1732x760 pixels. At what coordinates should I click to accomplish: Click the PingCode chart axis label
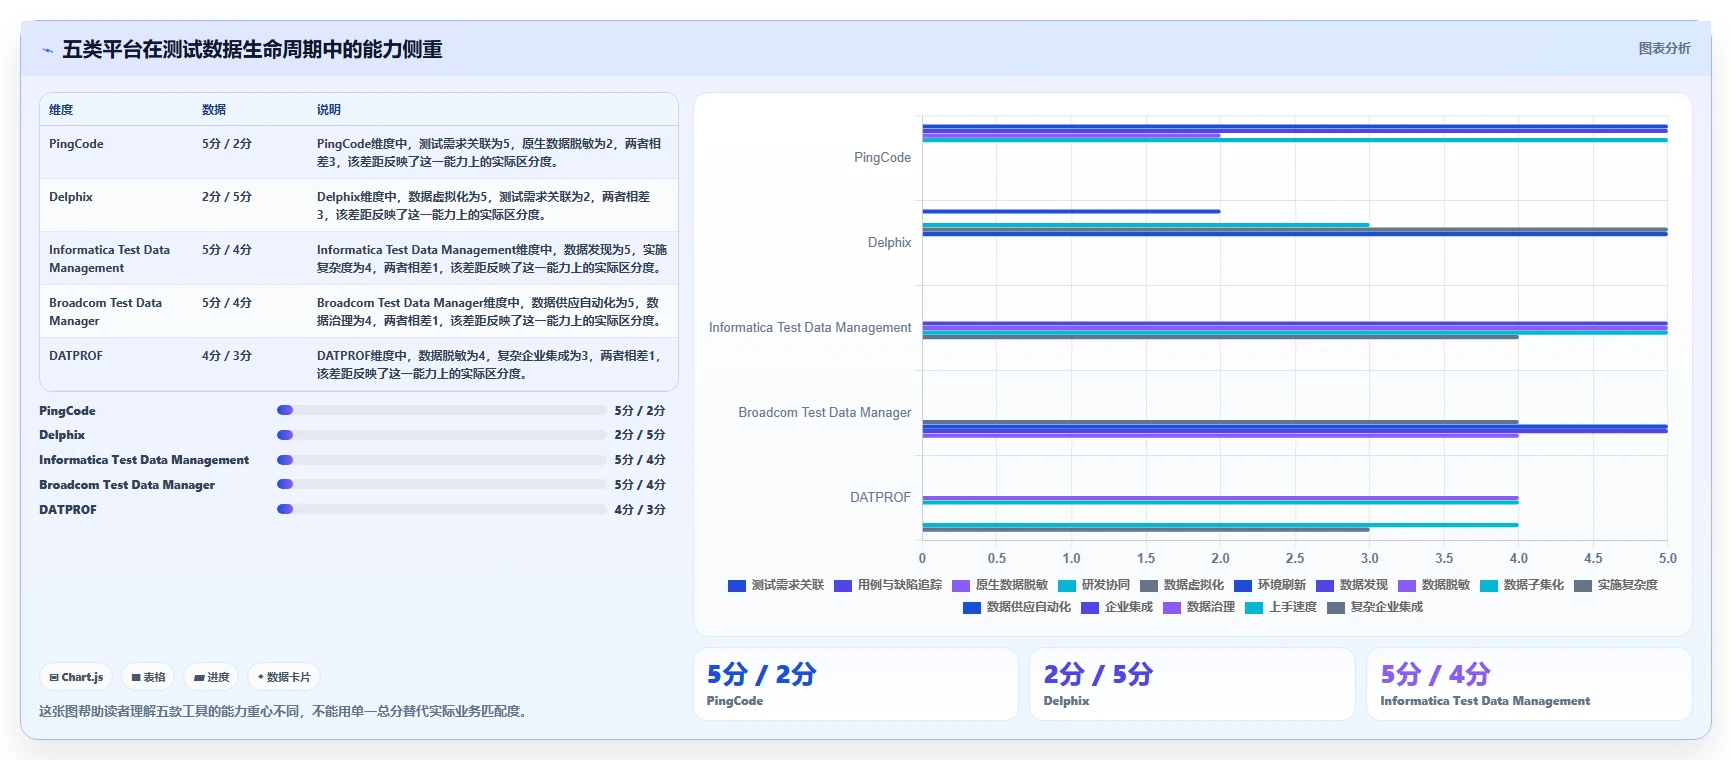pos(882,158)
